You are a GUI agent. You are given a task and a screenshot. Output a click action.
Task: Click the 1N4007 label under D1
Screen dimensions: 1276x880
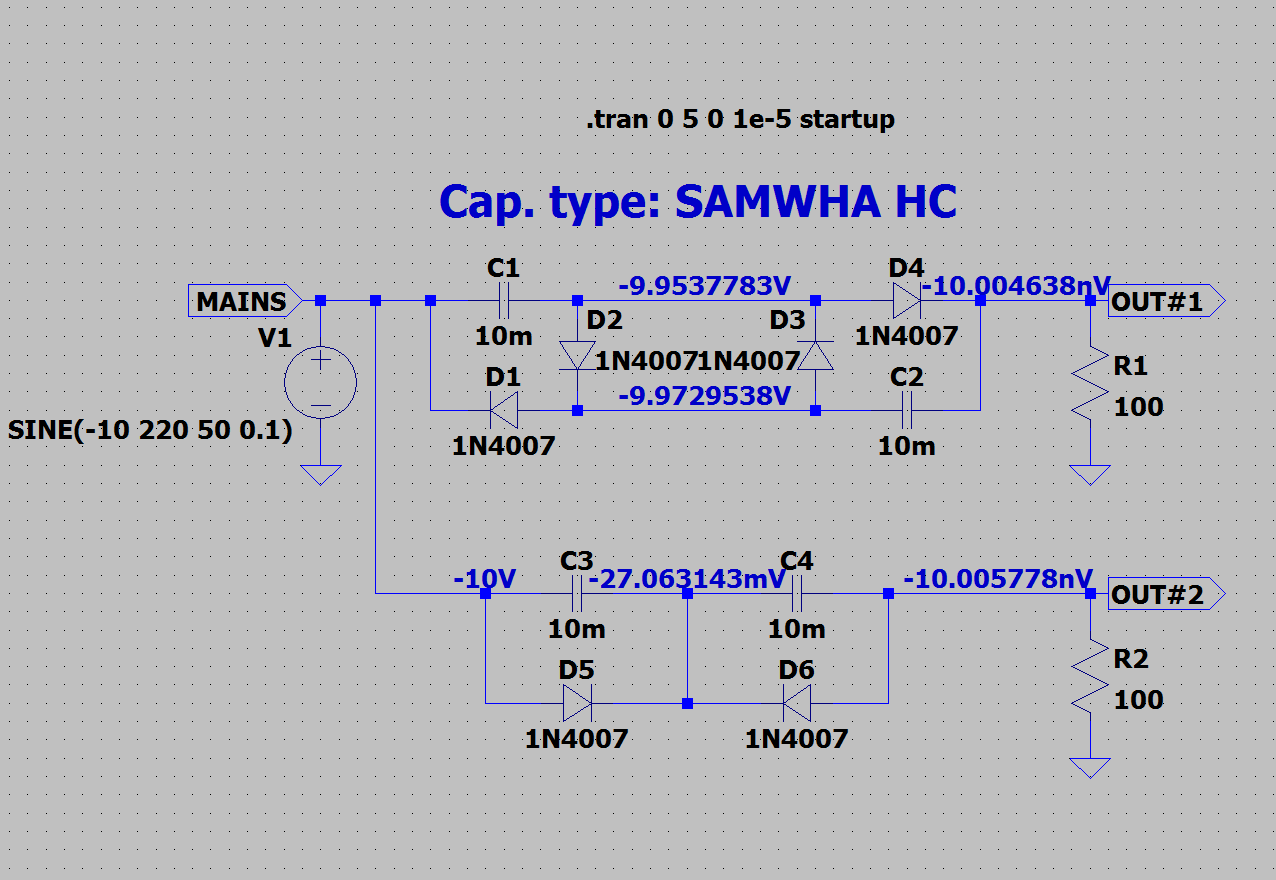(x=504, y=446)
